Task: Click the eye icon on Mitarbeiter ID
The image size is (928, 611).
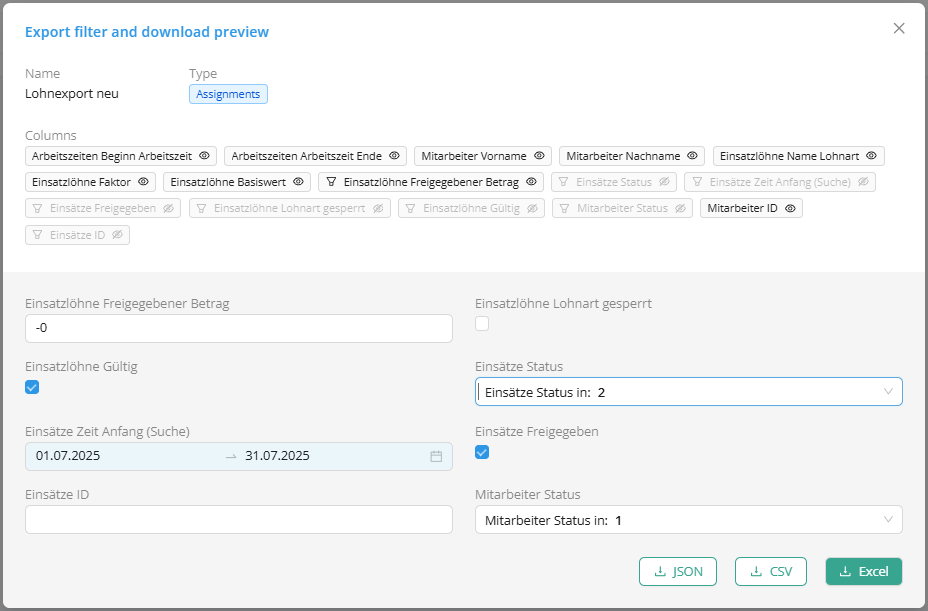Action: tap(790, 208)
